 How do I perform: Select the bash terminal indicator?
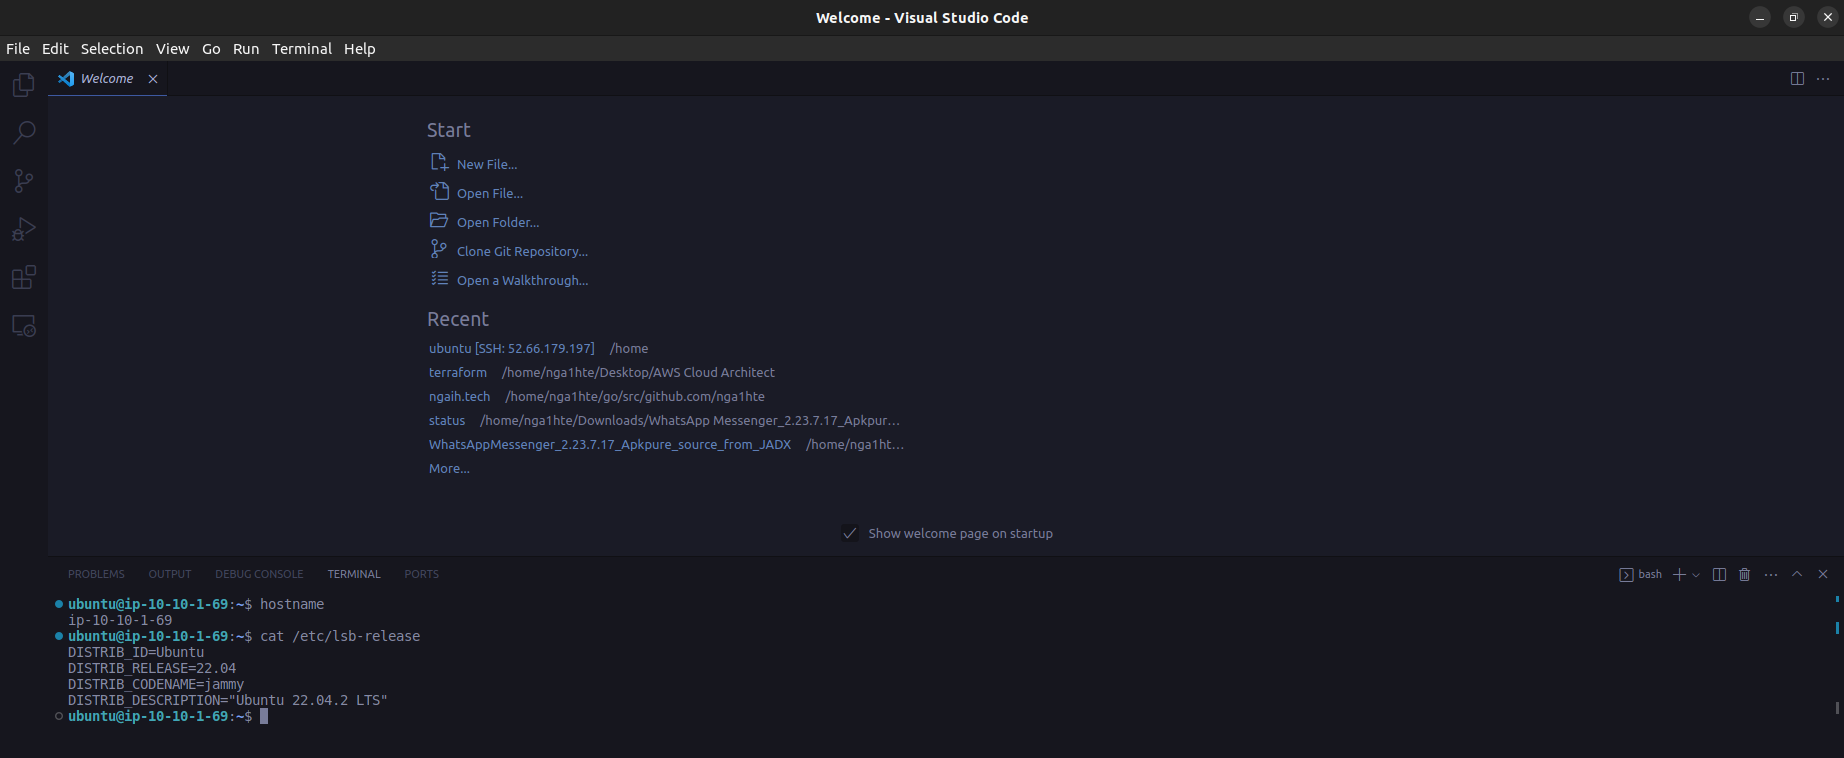click(x=1640, y=574)
